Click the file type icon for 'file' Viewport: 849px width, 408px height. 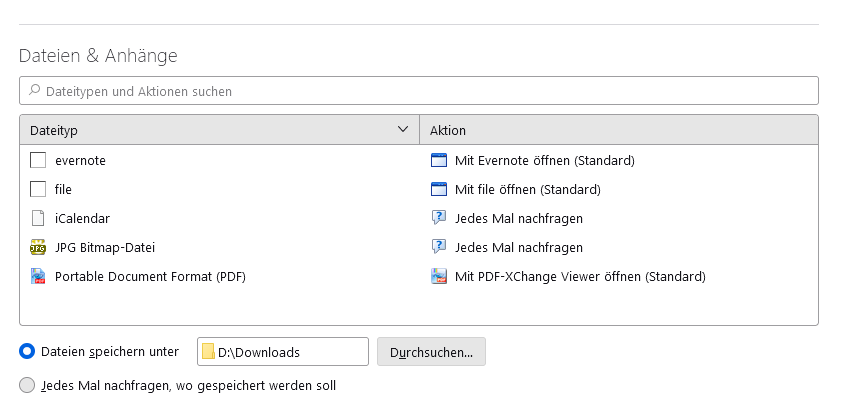click(38, 189)
